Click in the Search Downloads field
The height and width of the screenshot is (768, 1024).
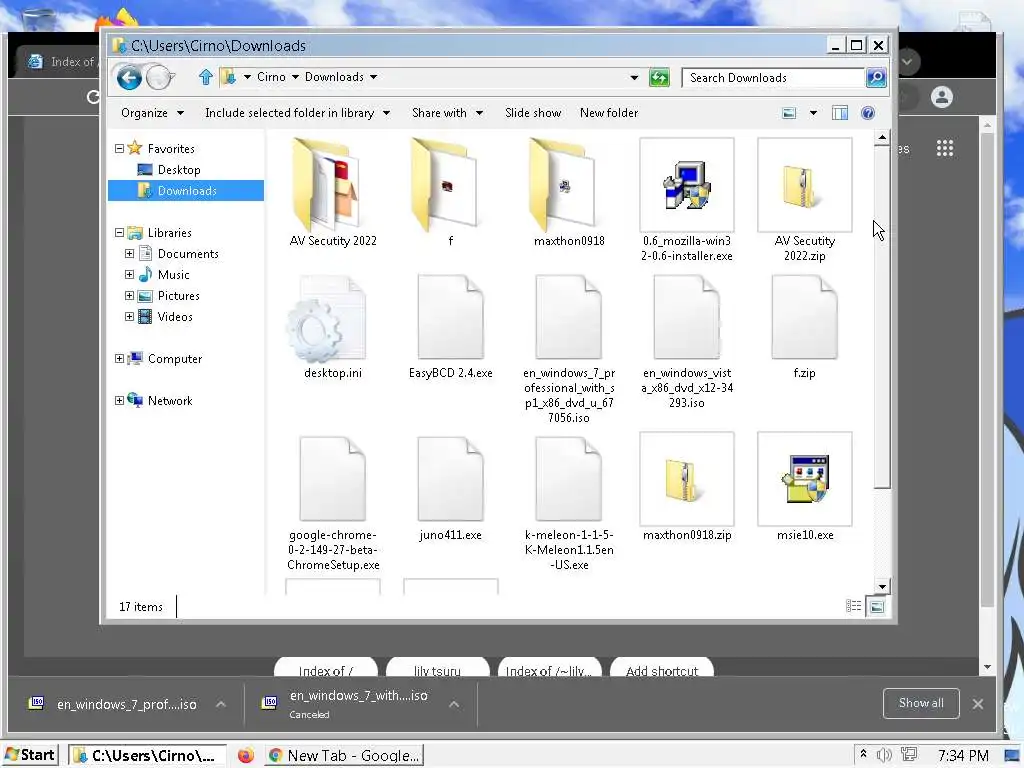pyautogui.click(x=773, y=78)
